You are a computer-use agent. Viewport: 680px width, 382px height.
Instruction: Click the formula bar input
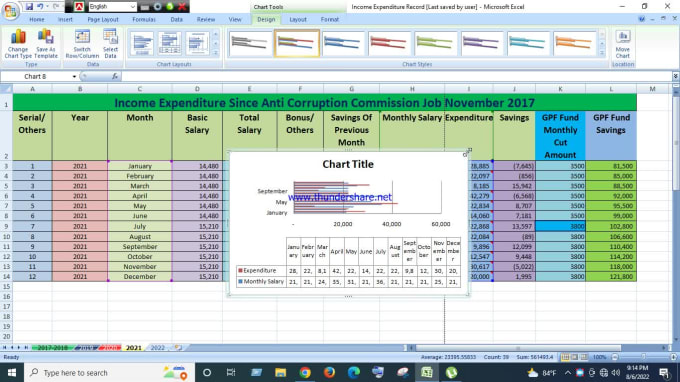[396, 76]
